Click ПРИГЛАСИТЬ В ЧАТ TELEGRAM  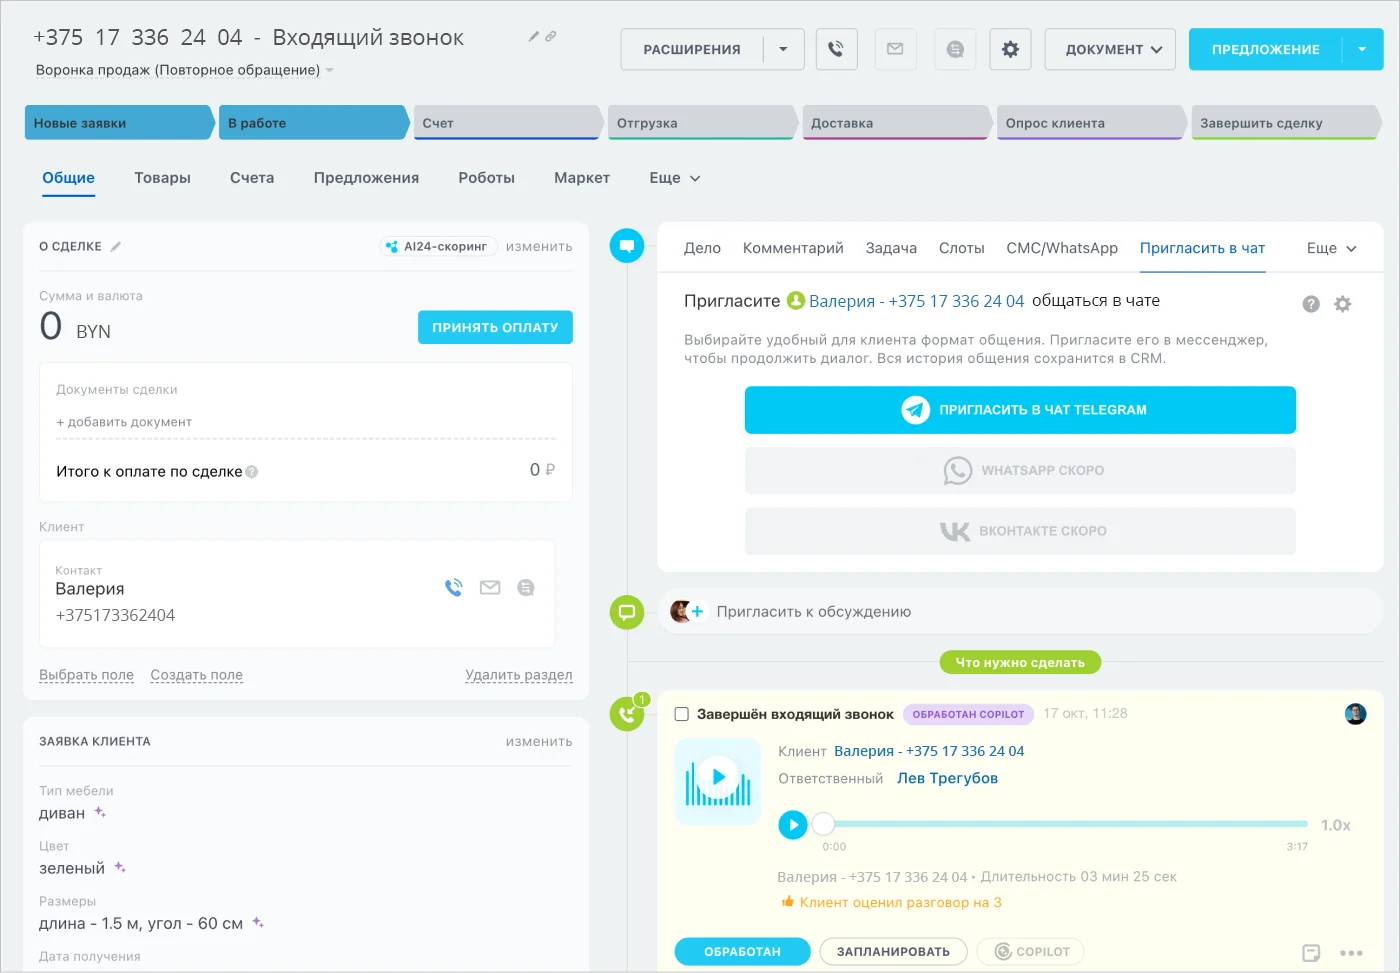1020,410
